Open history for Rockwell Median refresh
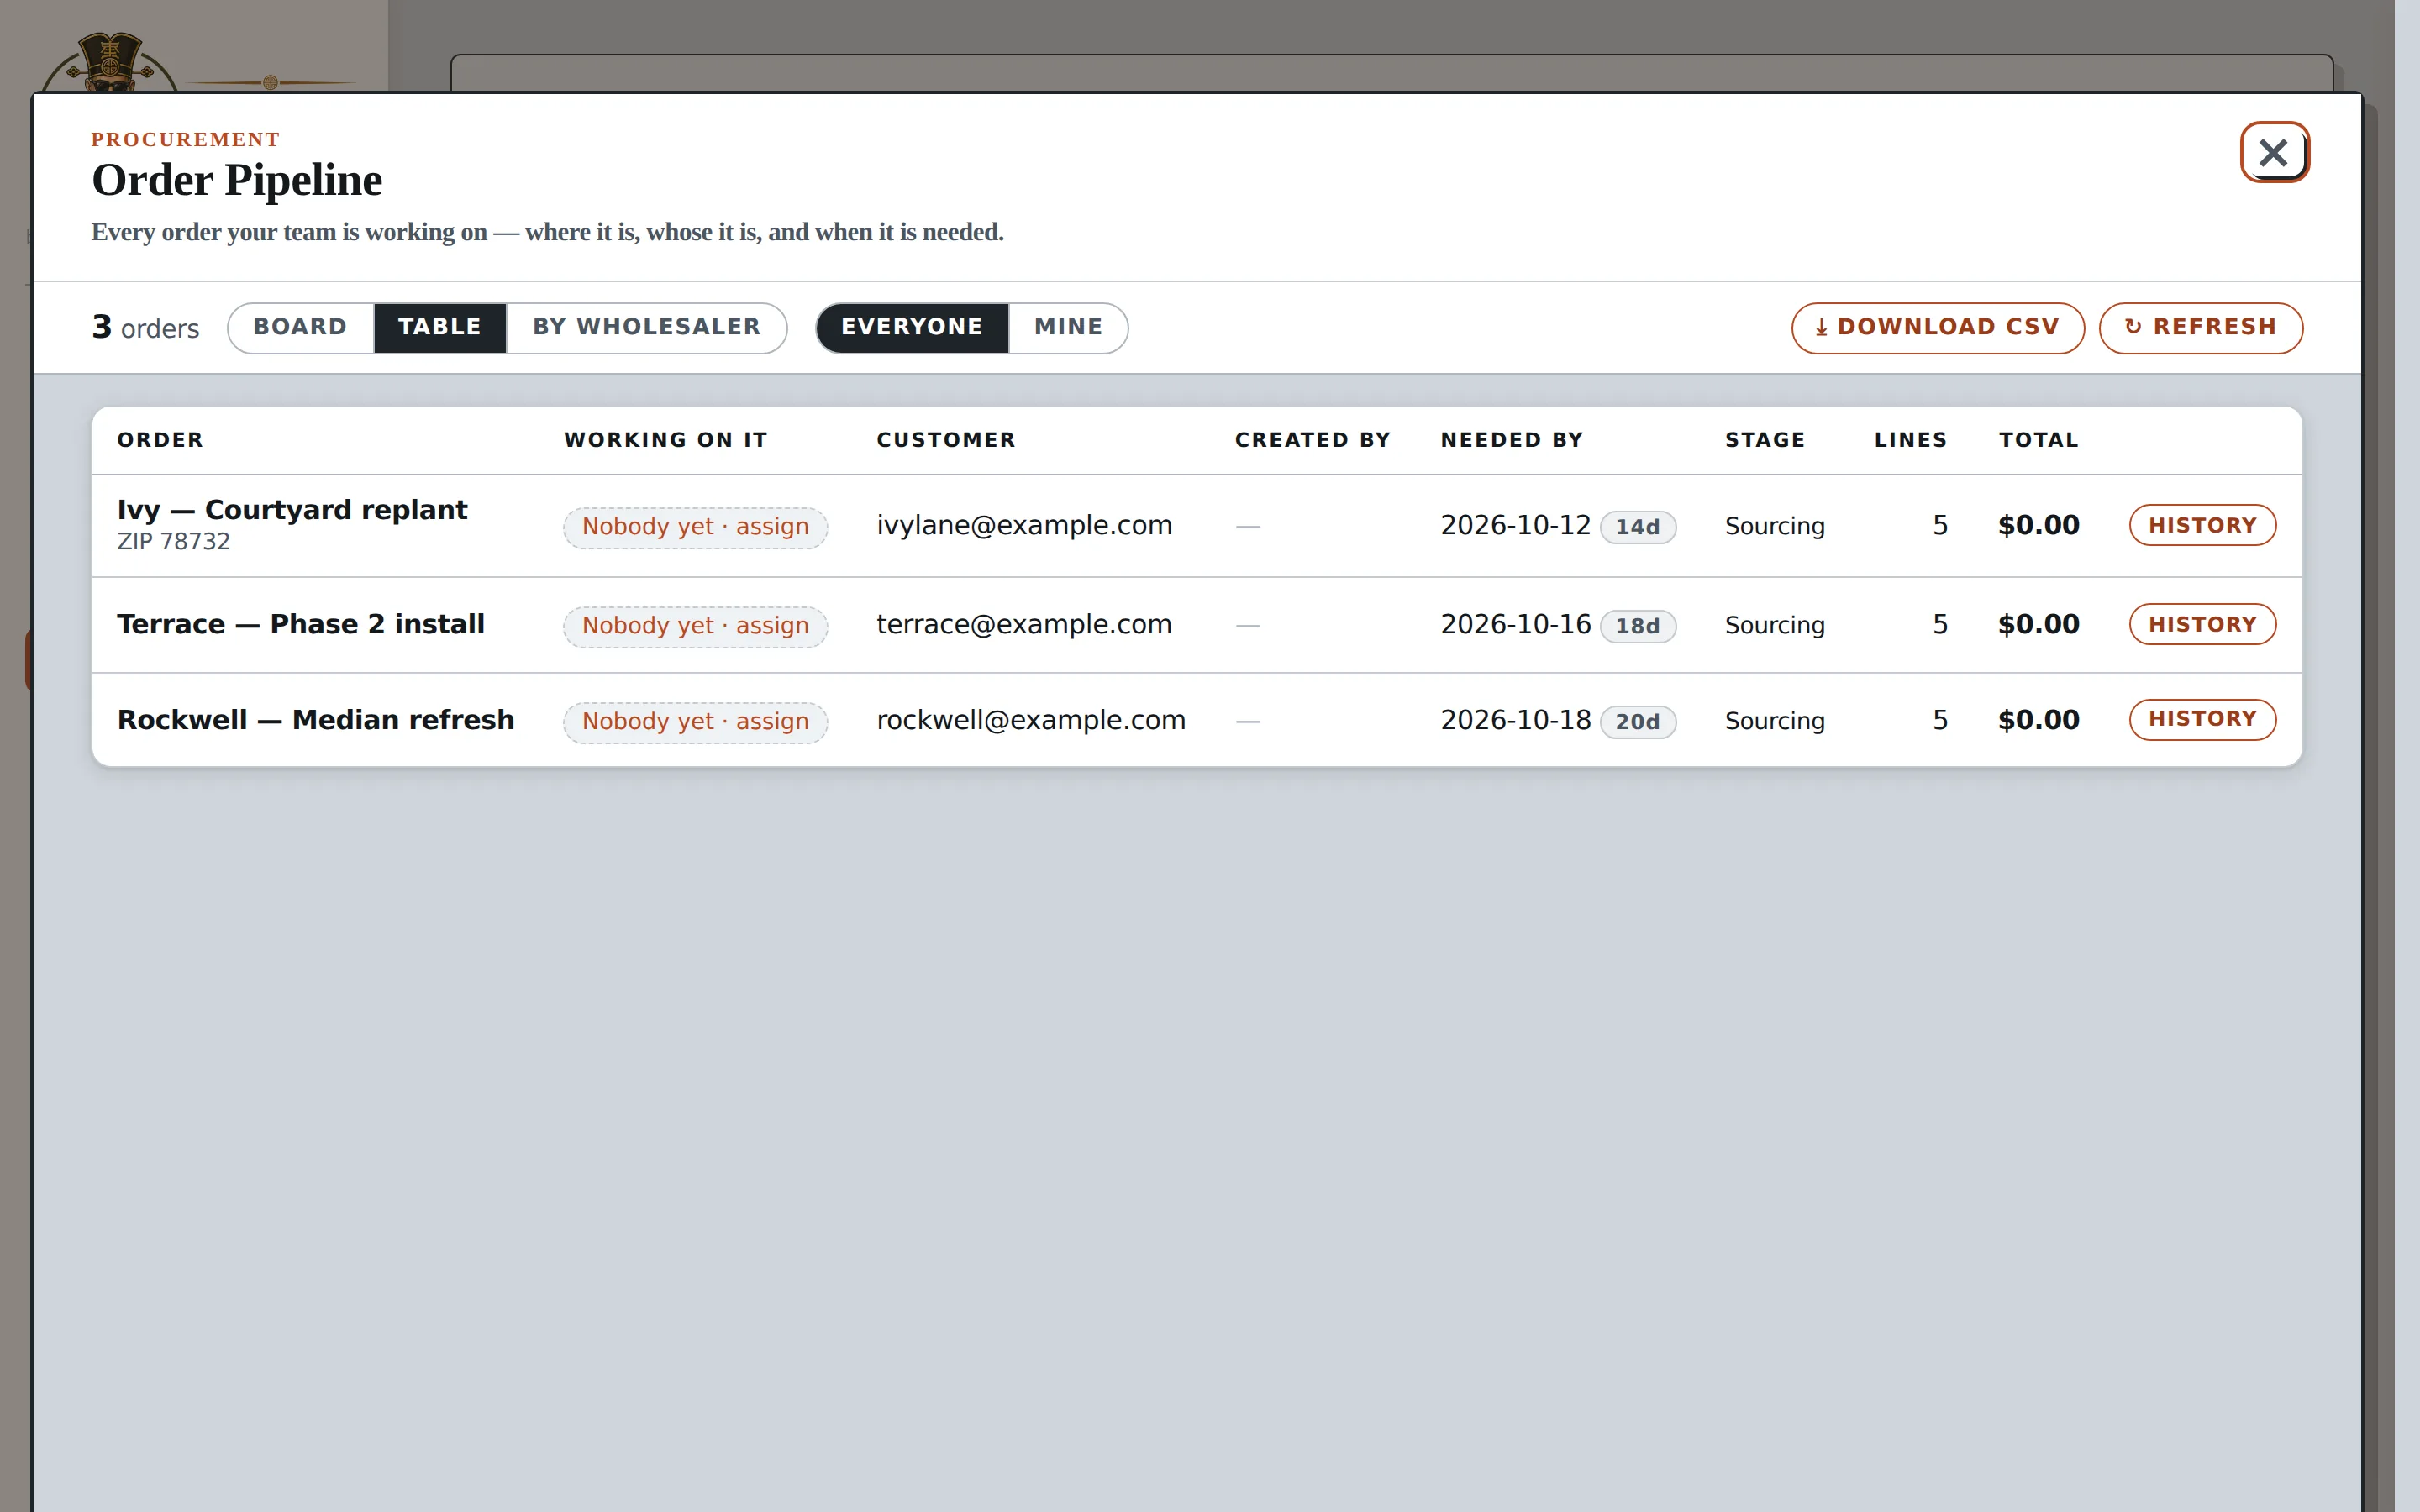The width and height of the screenshot is (2420, 1512). [2202, 719]
